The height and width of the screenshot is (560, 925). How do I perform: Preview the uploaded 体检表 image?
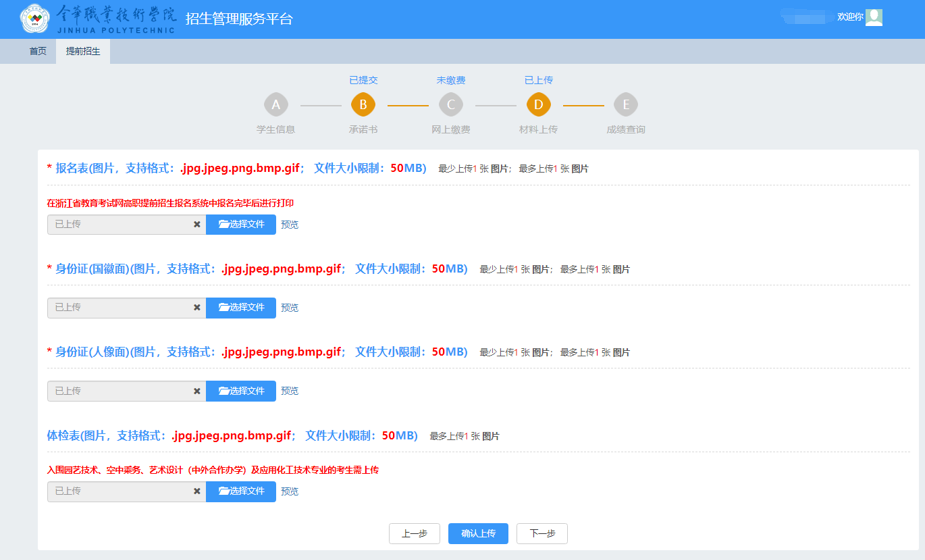(290, 492)
